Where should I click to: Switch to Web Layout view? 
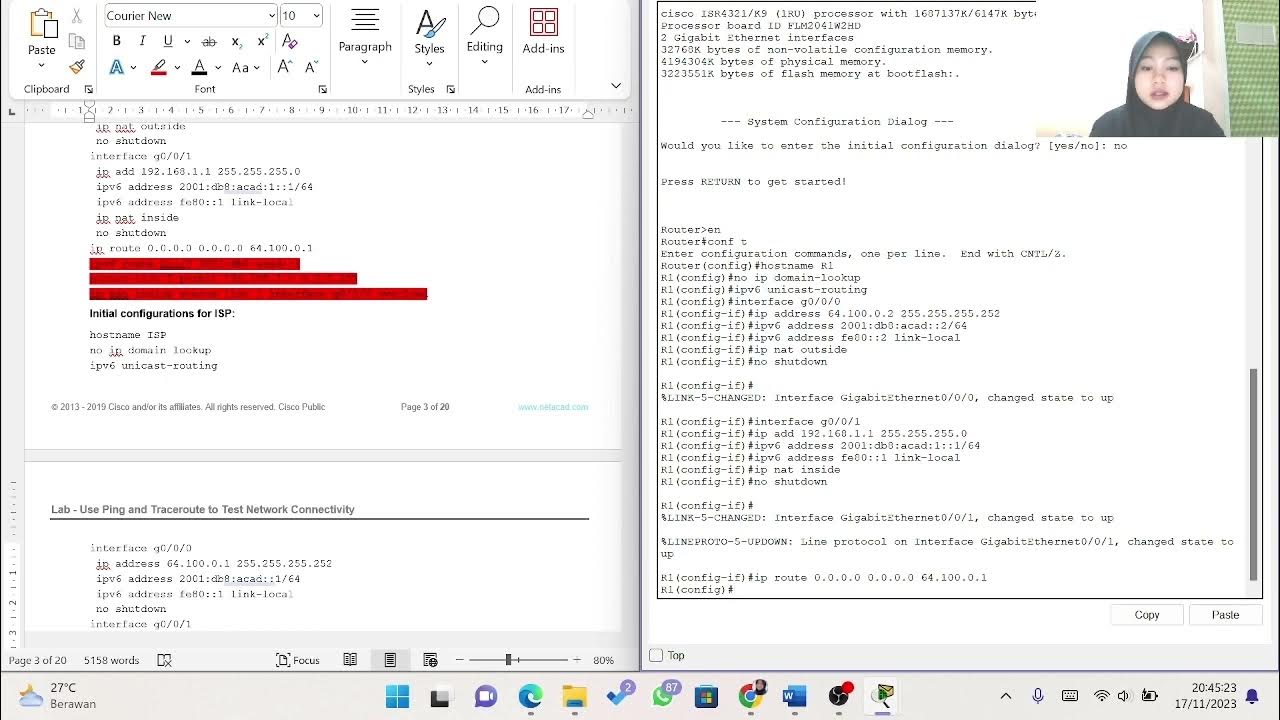pyautogui.click(x=430, y=660)
